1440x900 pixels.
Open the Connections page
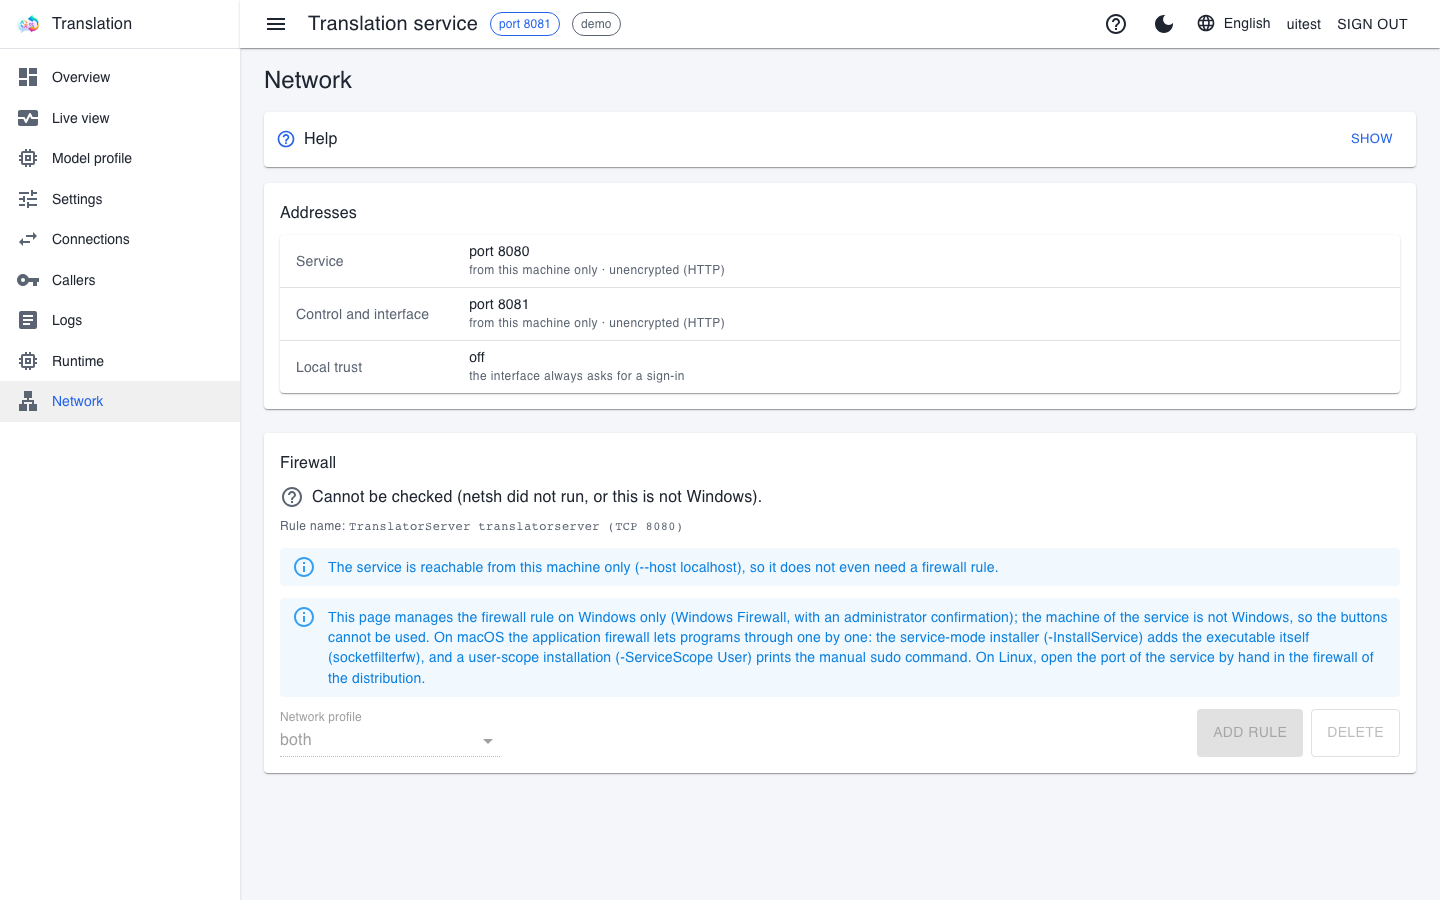120,239
